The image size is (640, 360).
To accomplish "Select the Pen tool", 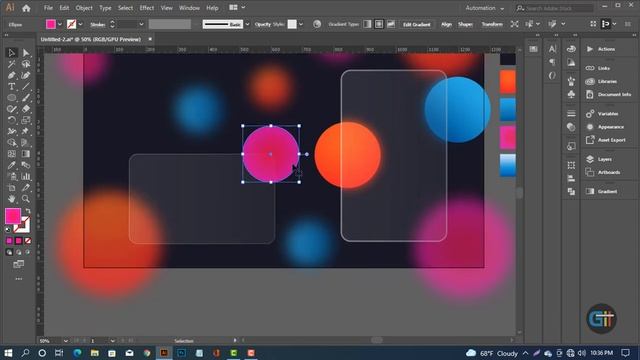I will point(11,75).
